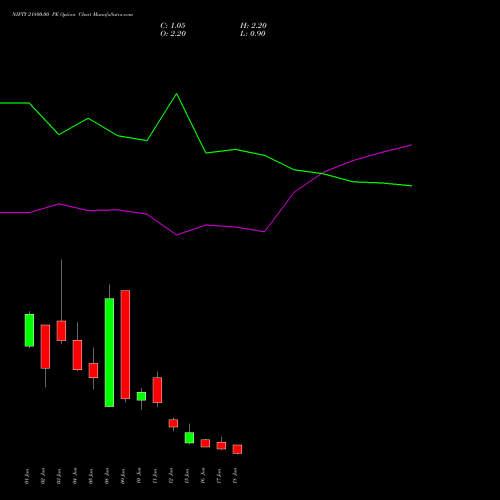Click the '03 Jan' date axis label
The width and height of the screenshot is (500, 500).
click(x=59, y=476)
